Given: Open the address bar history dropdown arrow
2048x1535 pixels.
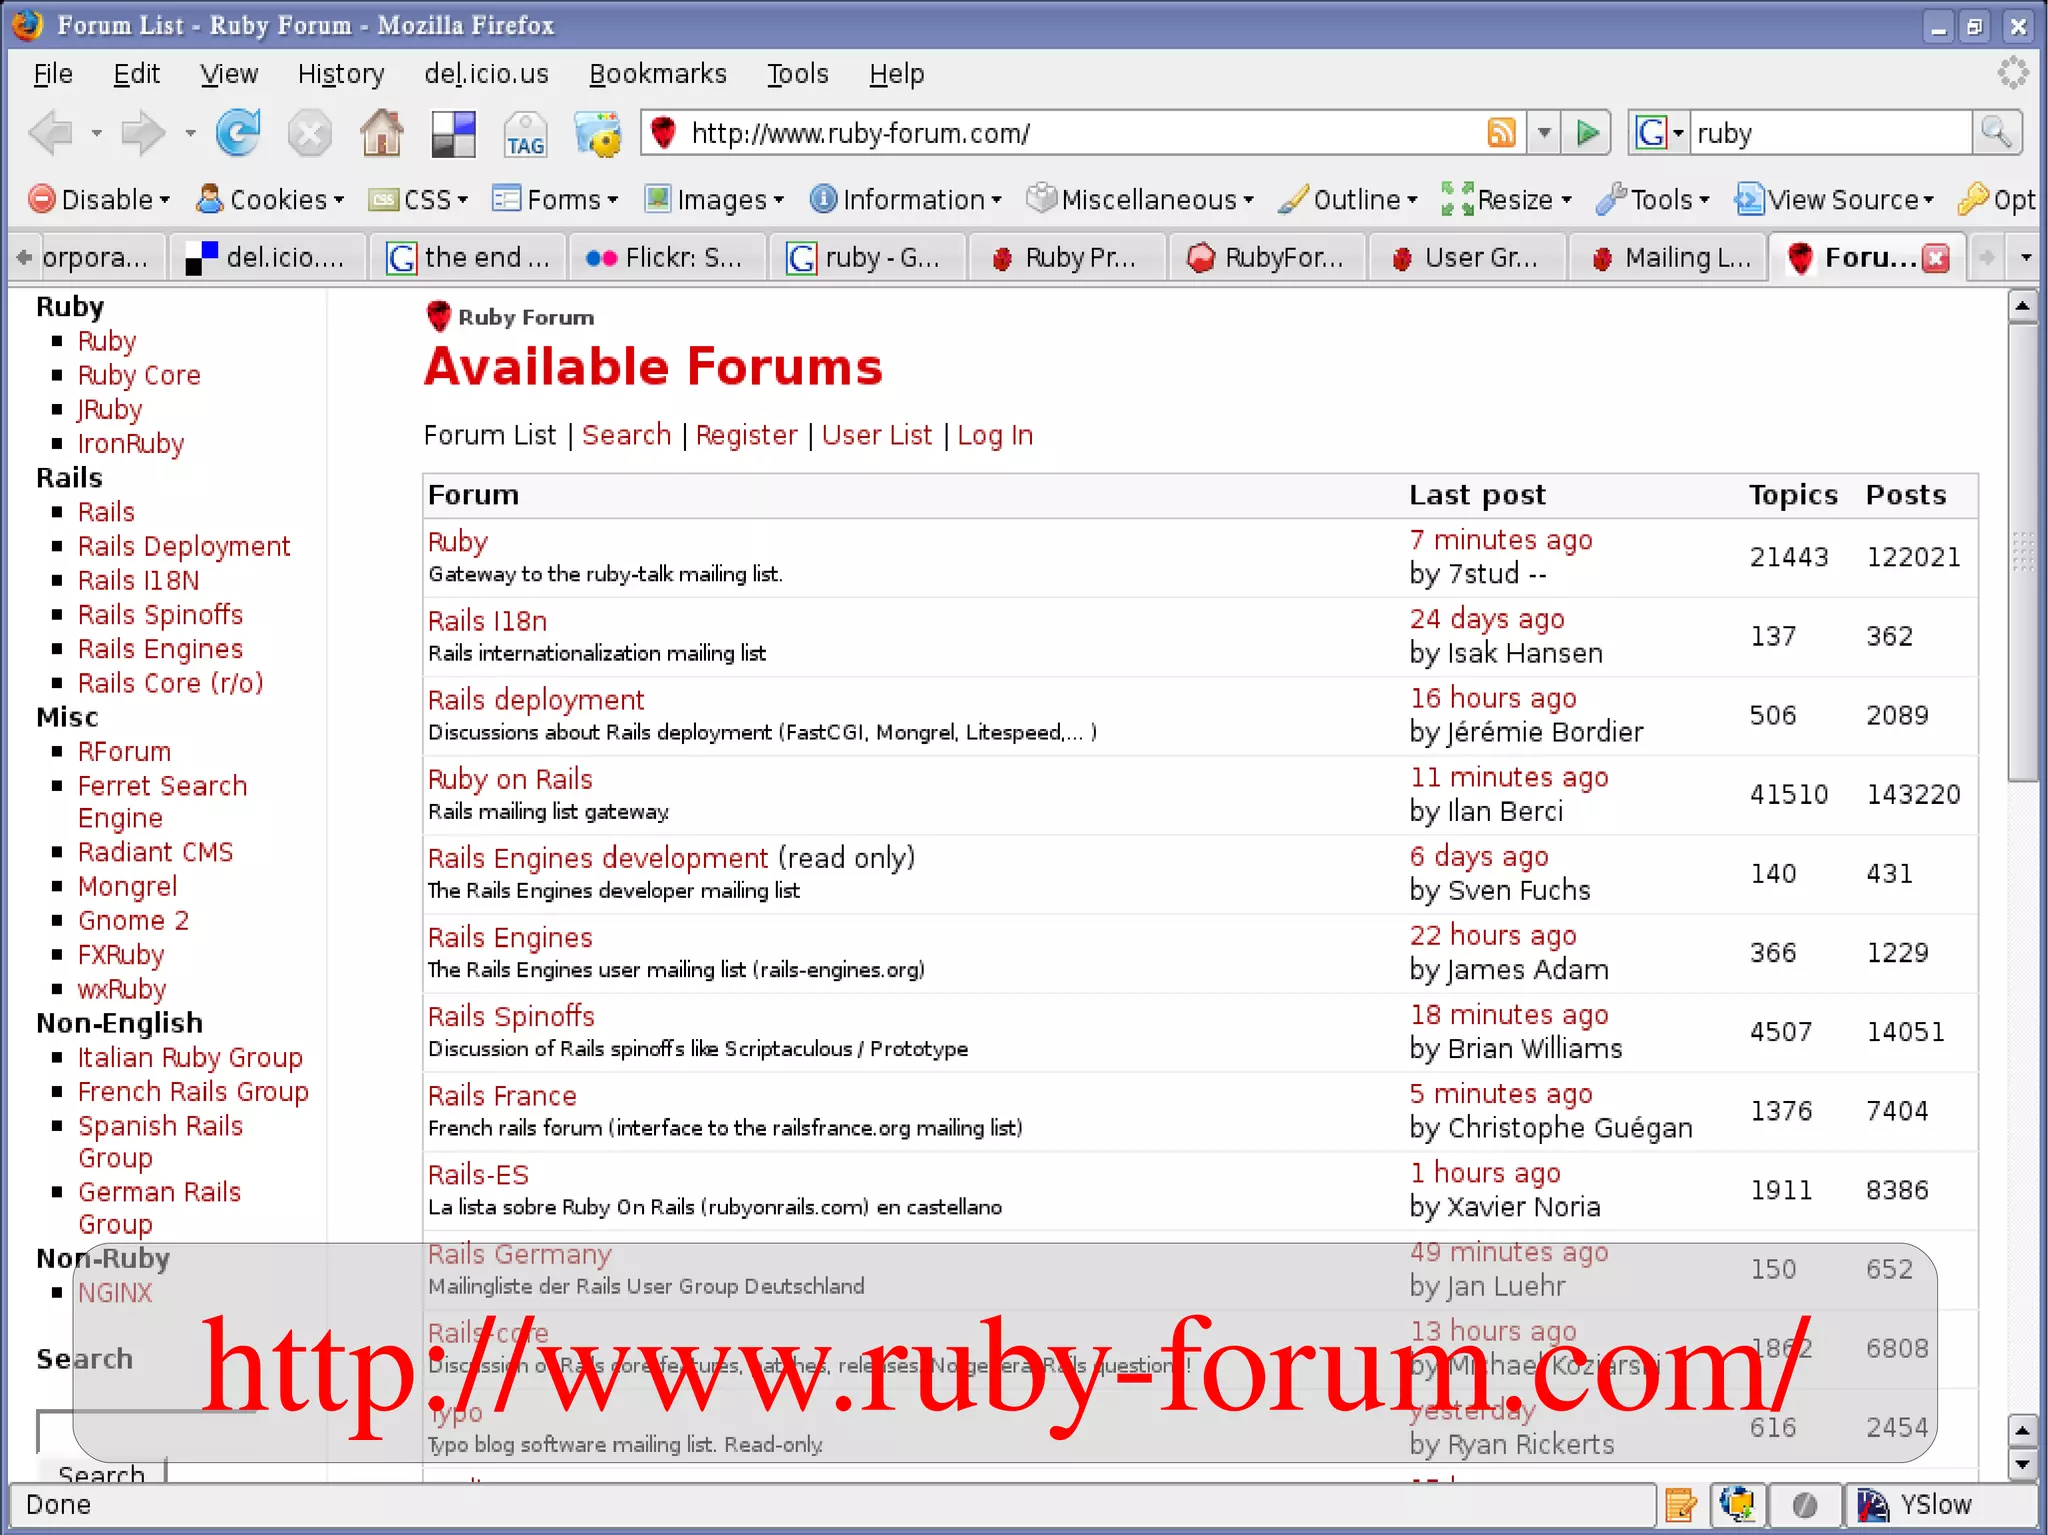Looking at the screenshot, I should point(1544,133).
